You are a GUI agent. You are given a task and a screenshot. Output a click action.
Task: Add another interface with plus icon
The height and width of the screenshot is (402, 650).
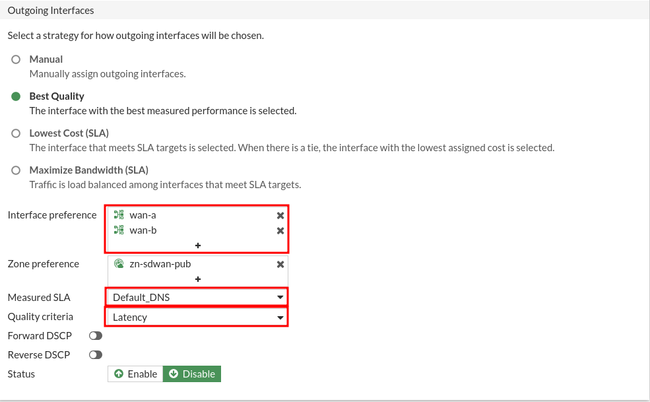[198, 245]
